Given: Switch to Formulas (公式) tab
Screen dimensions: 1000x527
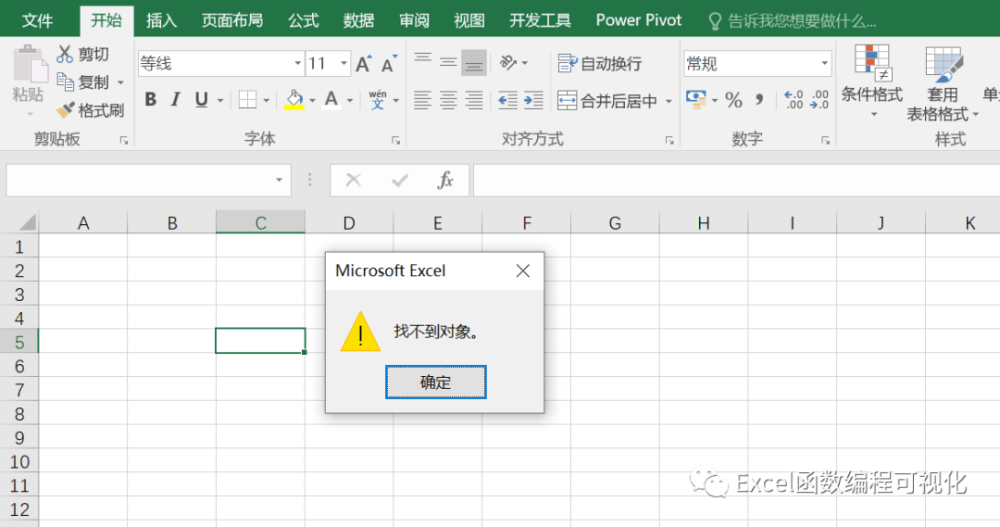Looking at the screenshot, I should click(x=303, y=21).
